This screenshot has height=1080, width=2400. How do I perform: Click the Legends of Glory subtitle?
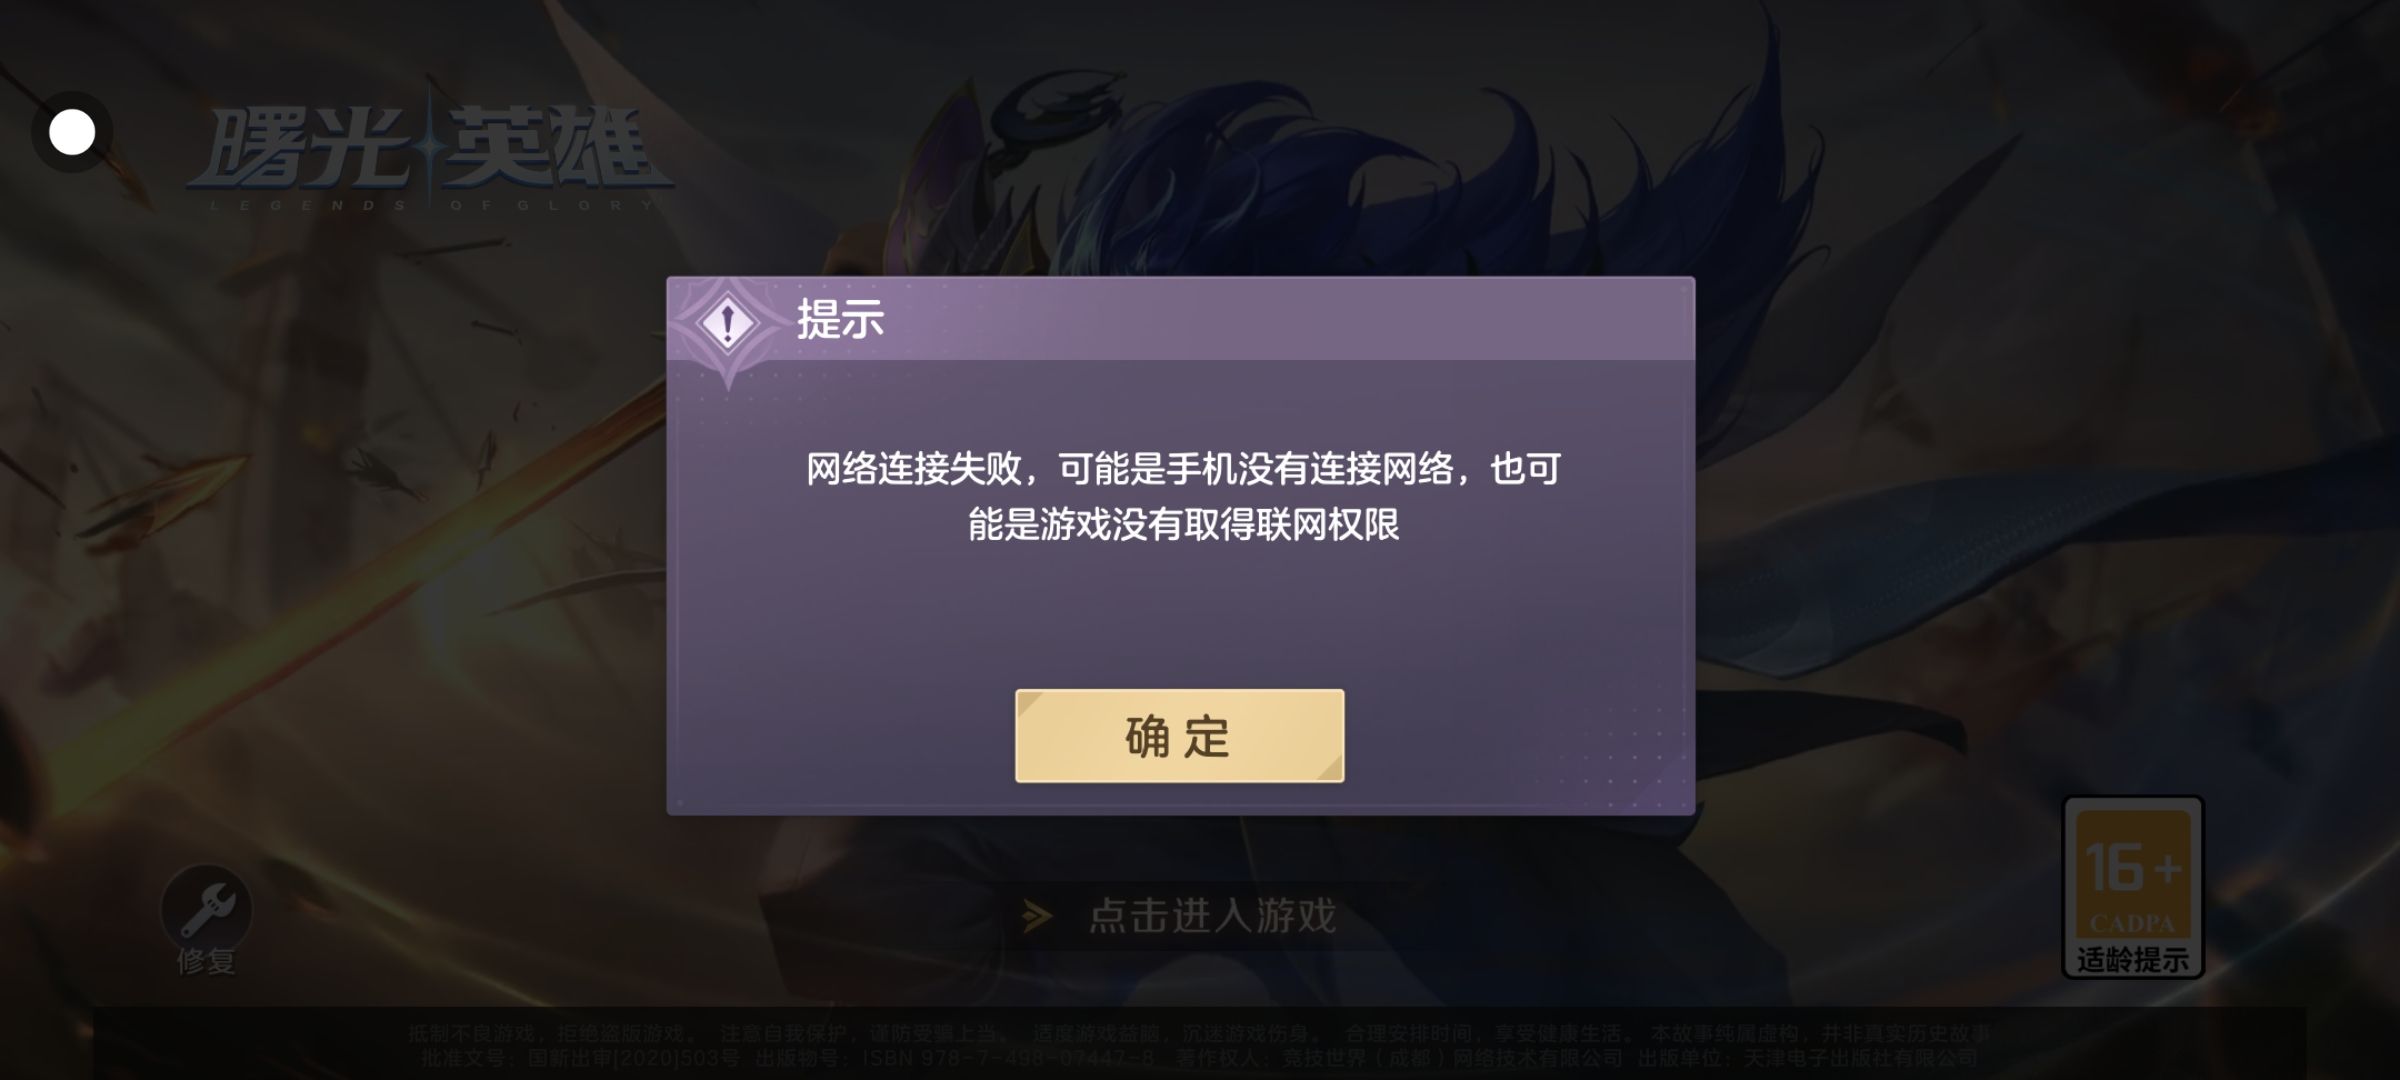pyautogui.click(x=430, y=205)
